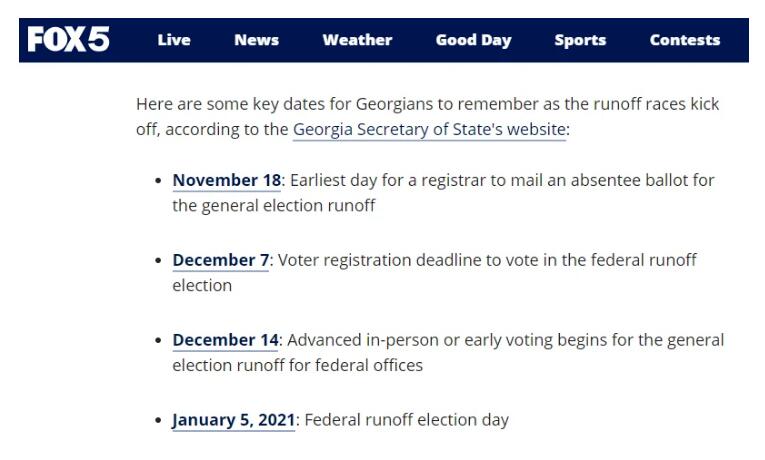Screen dimensions: 765x460
Task: Open the Sports section
Action: [580, 40]
